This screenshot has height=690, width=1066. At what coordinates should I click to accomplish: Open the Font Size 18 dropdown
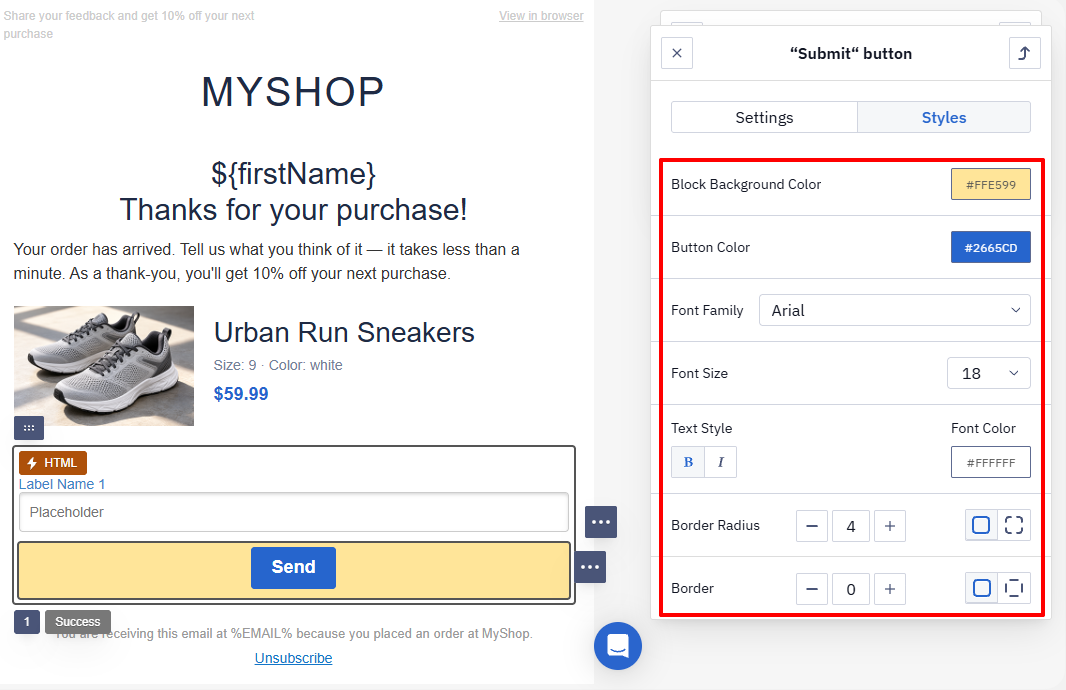click(988, 373)
